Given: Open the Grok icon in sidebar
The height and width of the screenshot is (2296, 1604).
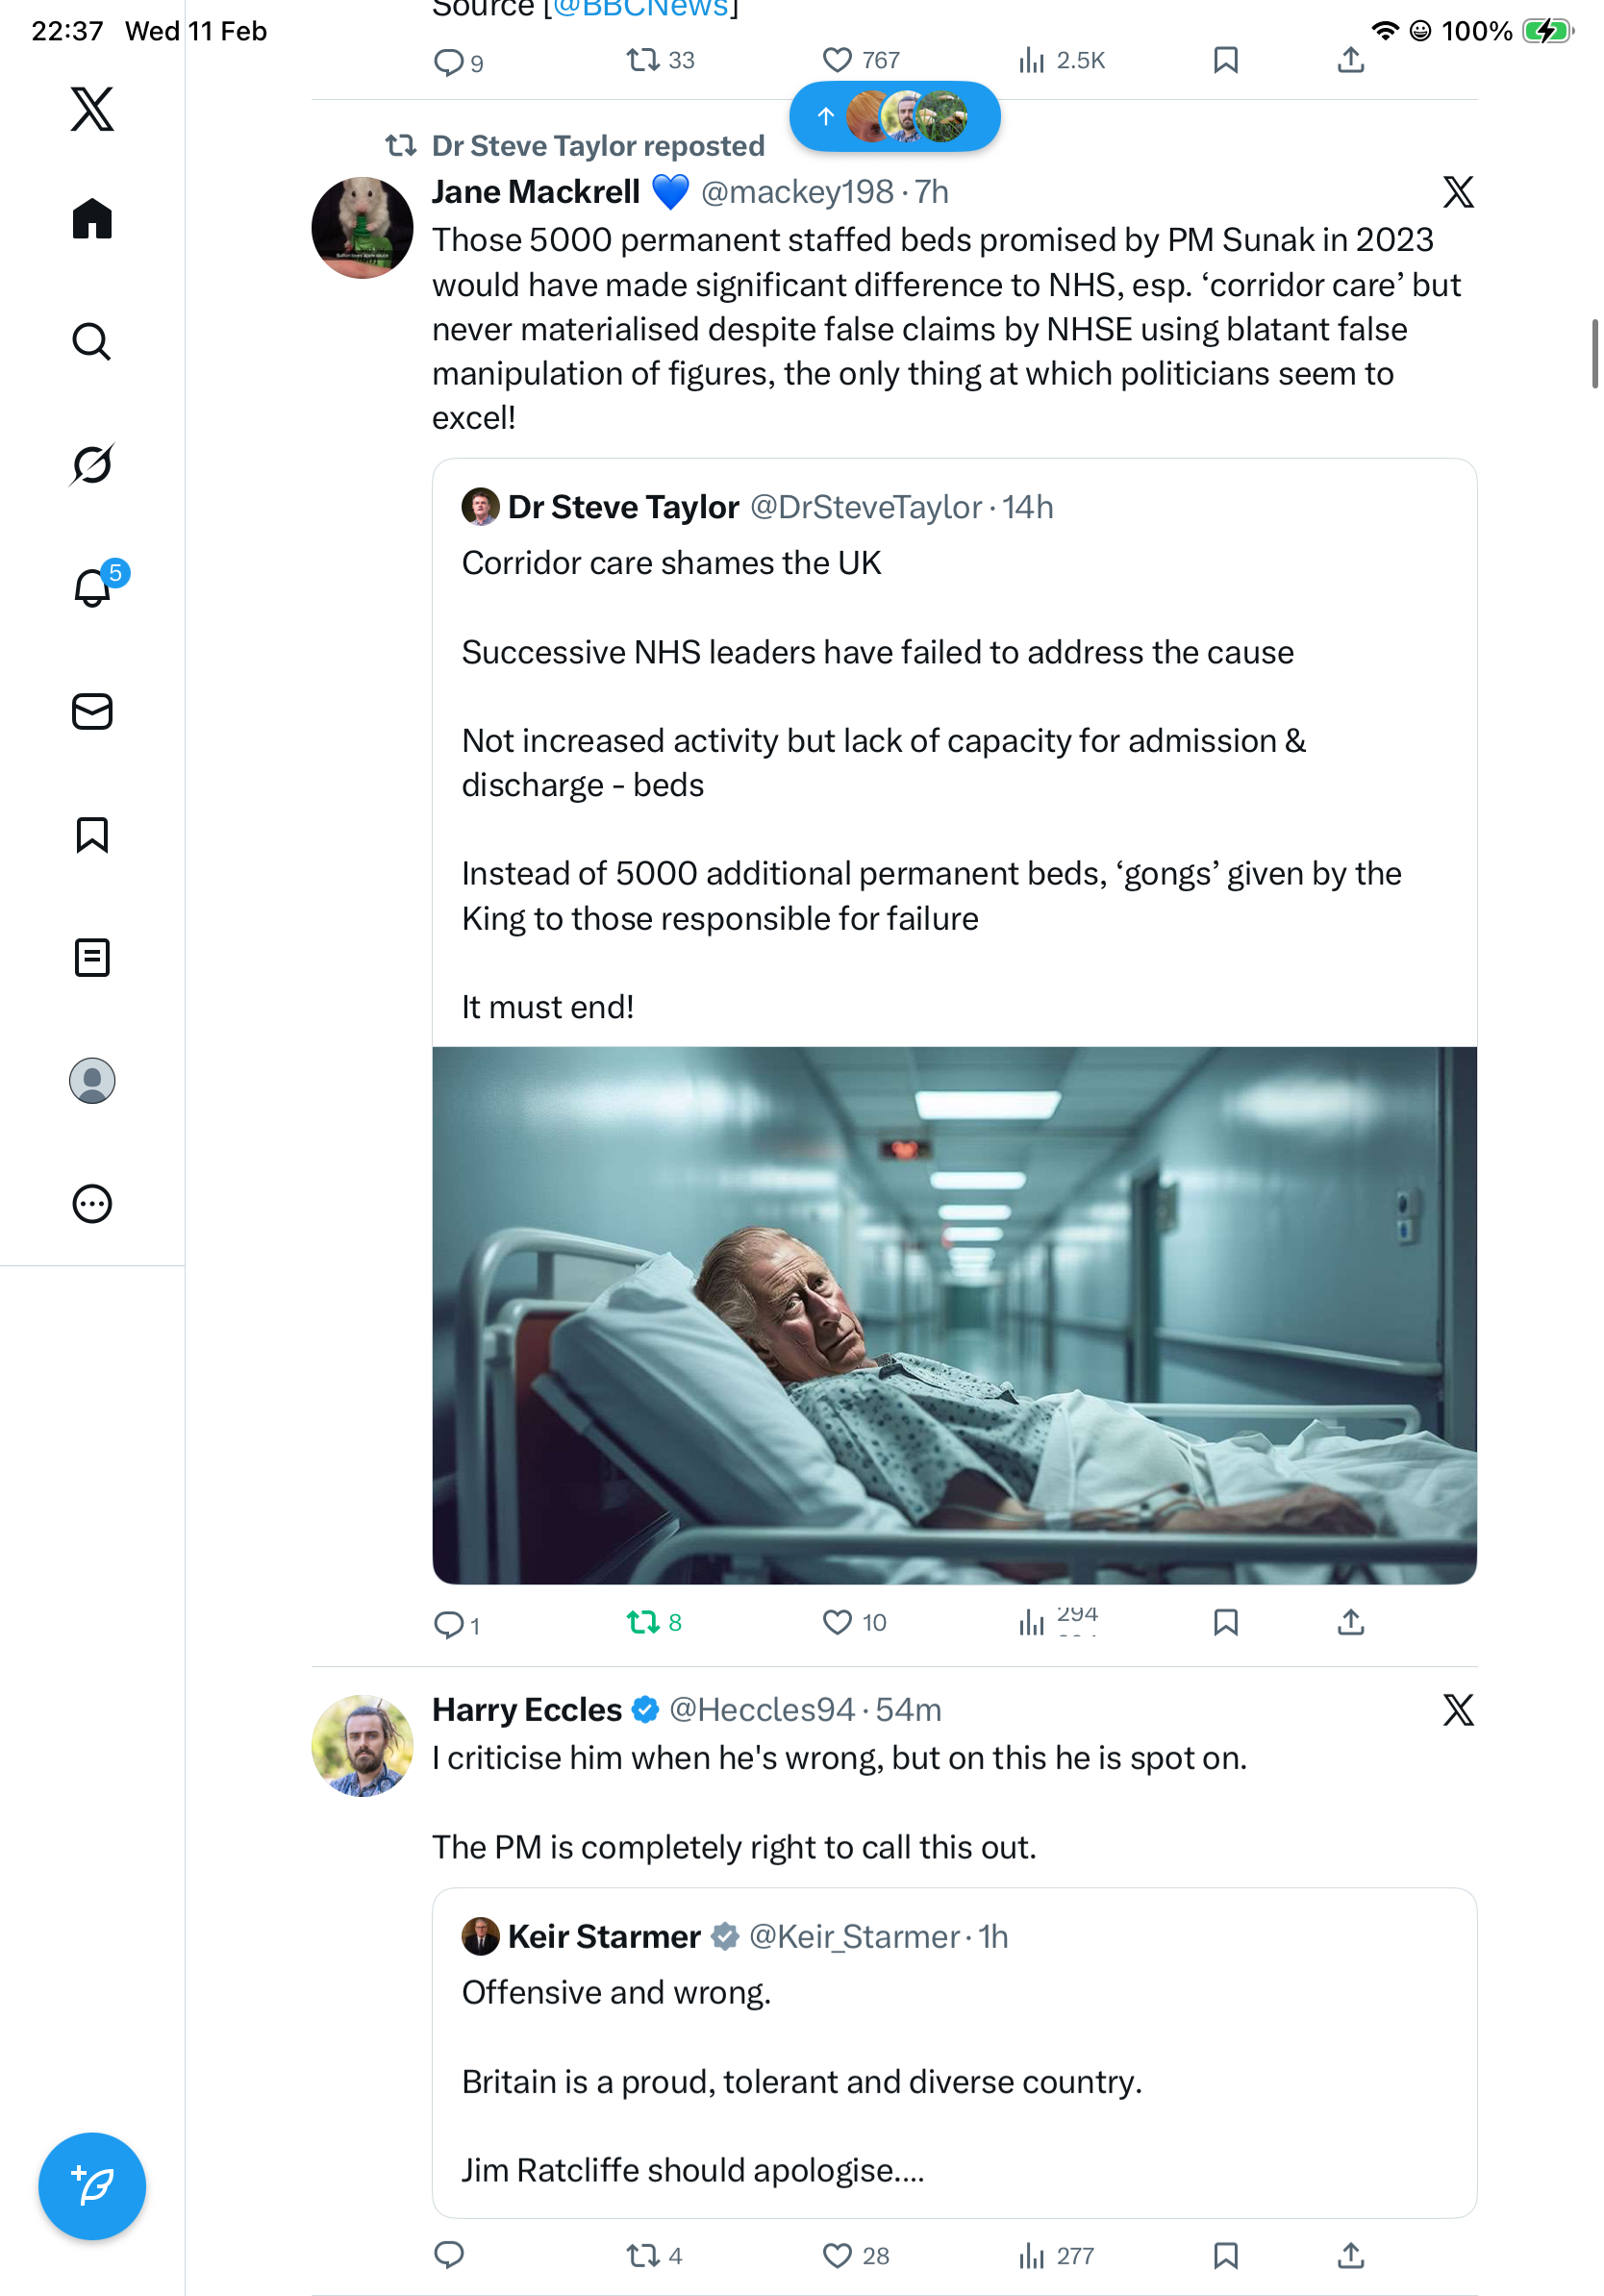Looking at the screenshot, I should tap(92, 465).
